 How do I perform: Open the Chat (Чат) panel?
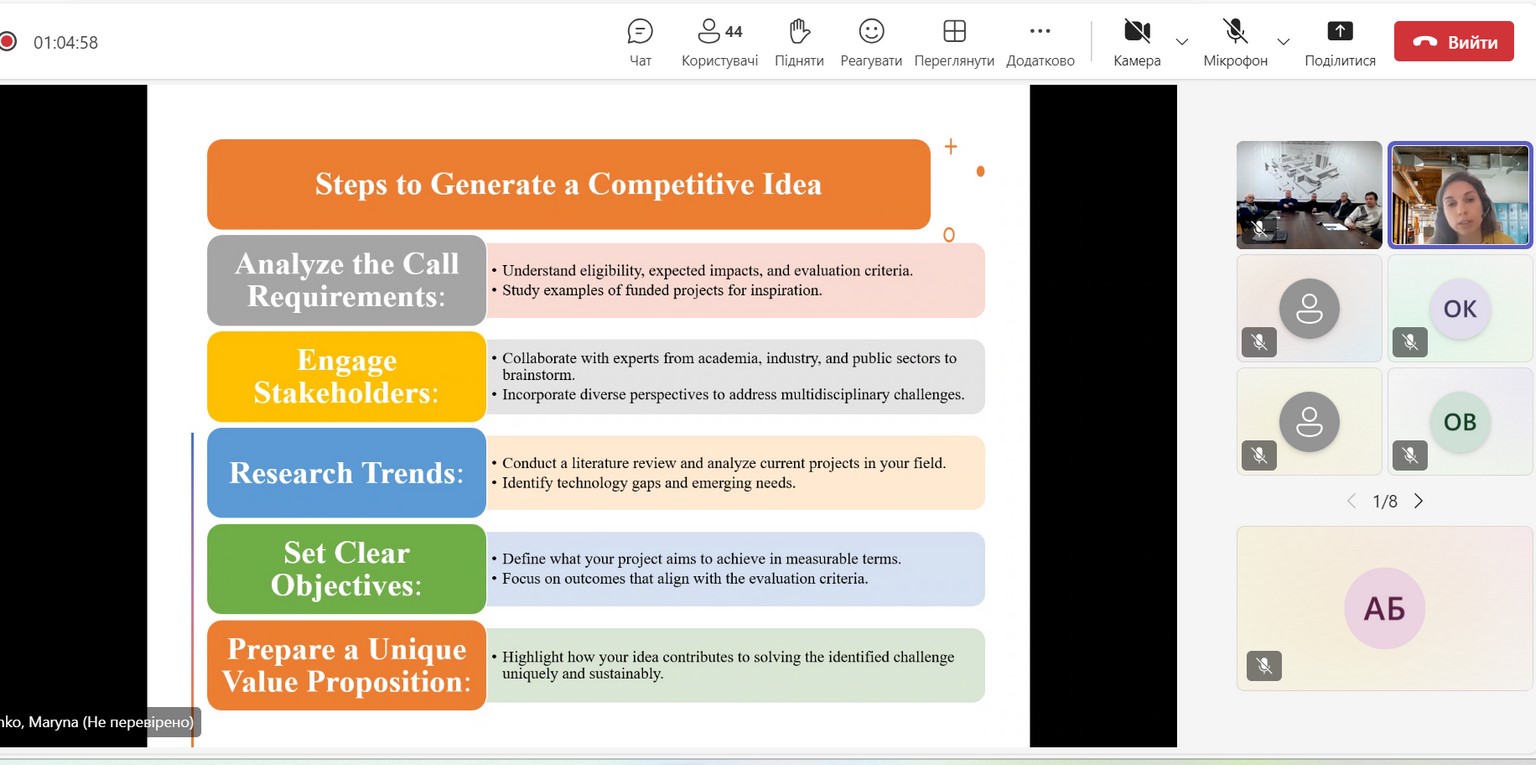tap(640, 42)
